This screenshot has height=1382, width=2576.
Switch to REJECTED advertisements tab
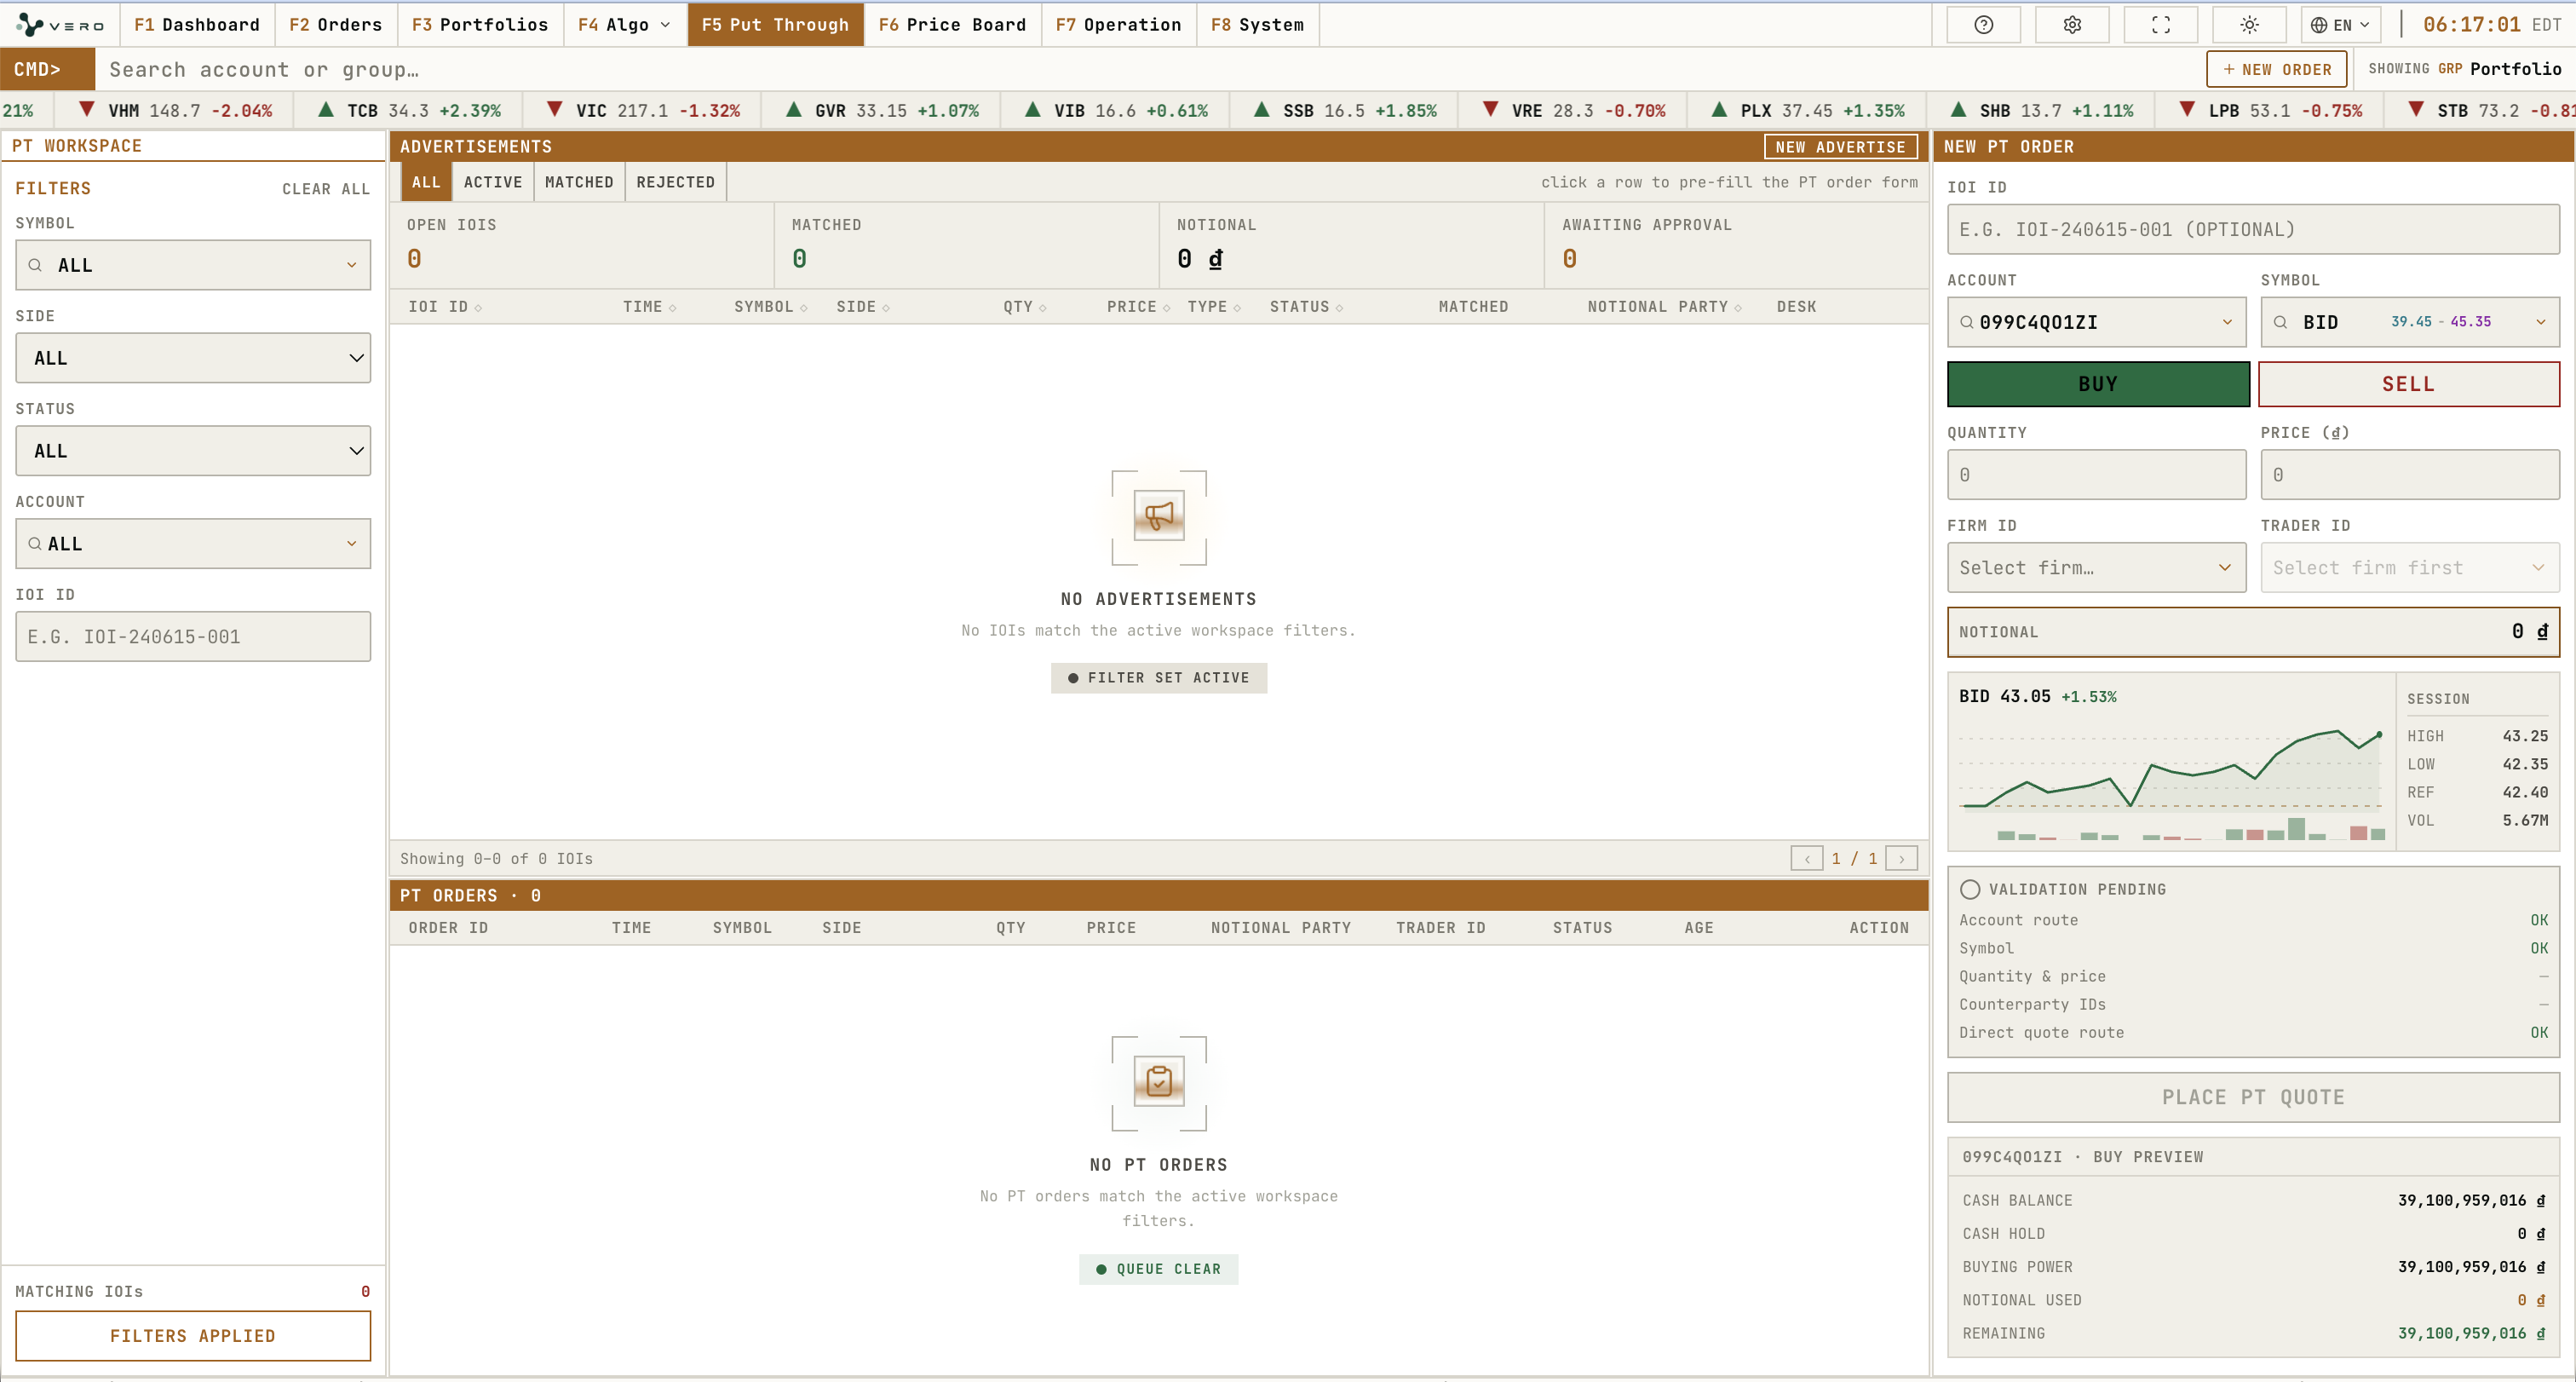click(x=676, y=182)
